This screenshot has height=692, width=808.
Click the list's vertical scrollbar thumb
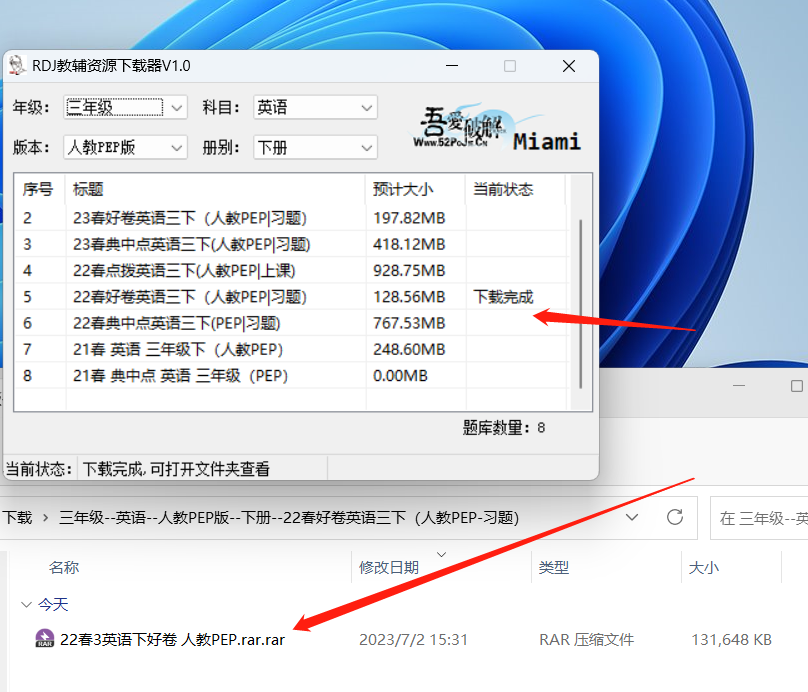581,304
